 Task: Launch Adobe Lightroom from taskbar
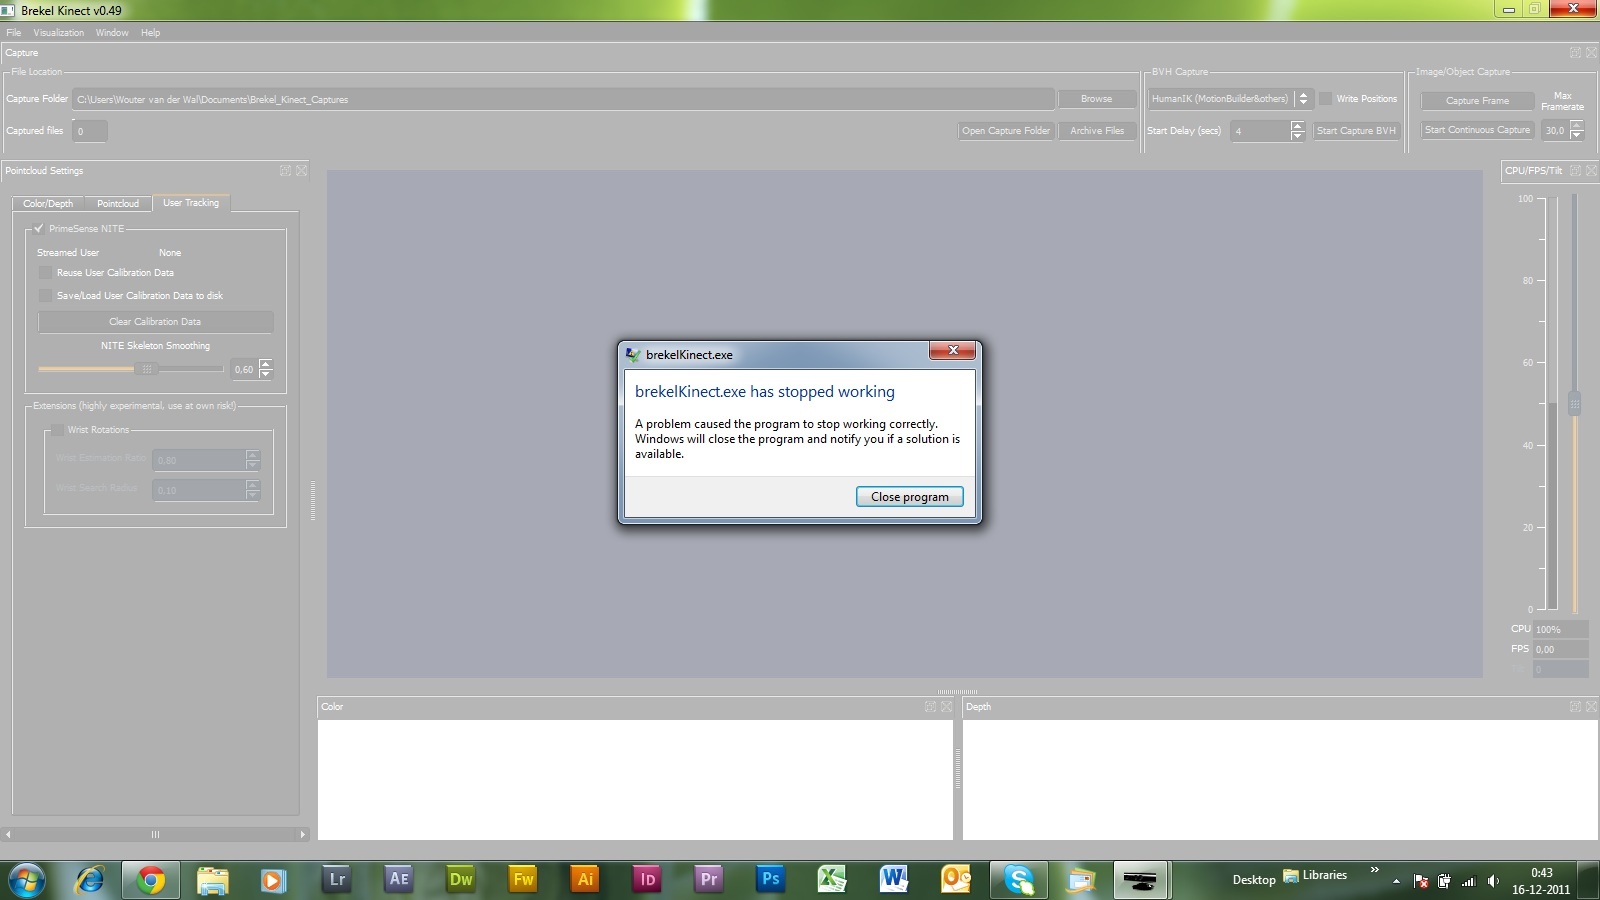point(337,880)
